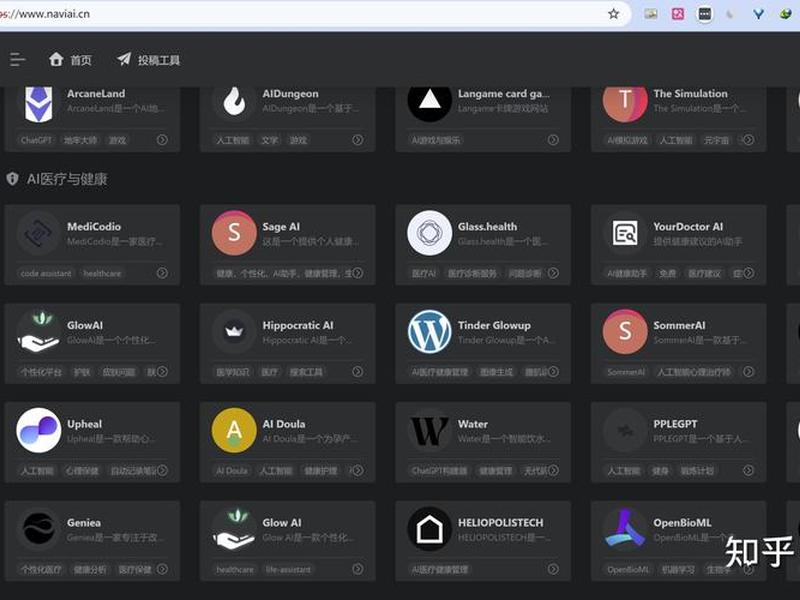Click the AI医疗与健康 section heading
Viewport: 800px width, 600px height.
coord(67,179)
